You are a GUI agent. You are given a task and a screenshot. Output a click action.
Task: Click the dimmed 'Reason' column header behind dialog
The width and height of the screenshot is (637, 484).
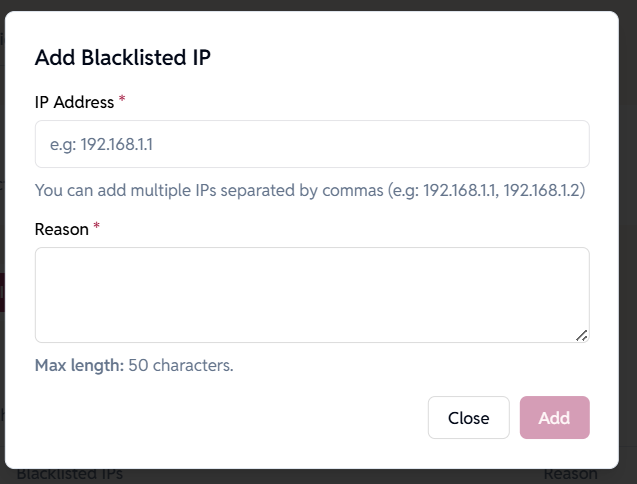(570, 475)
